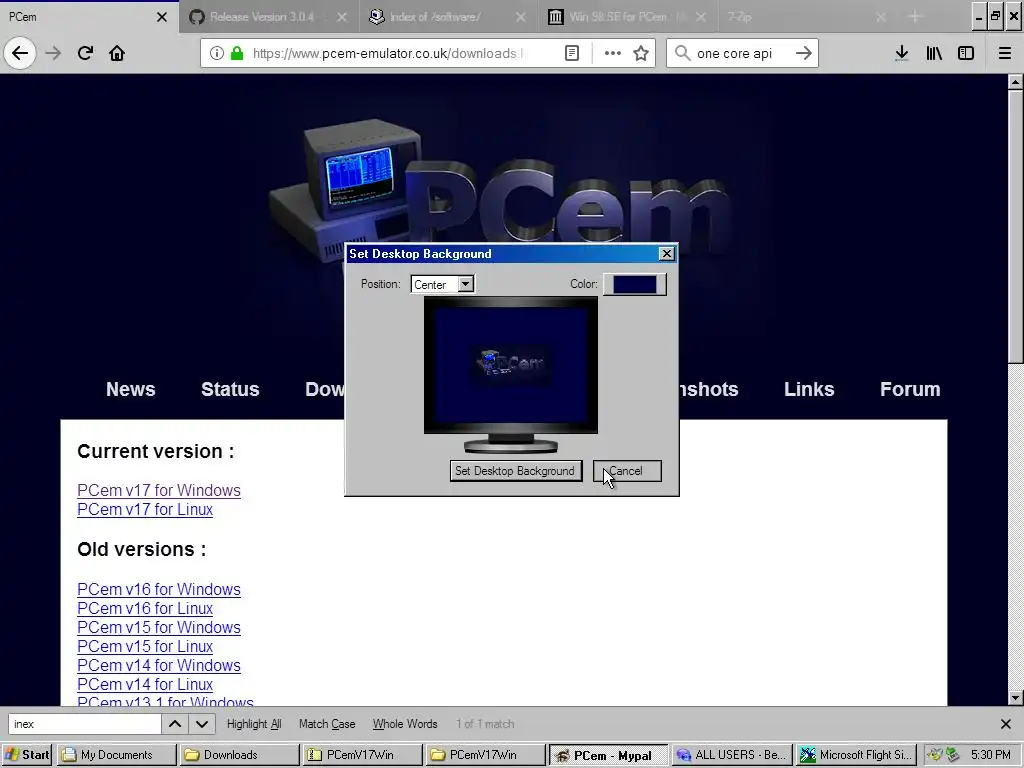The width and height of the screenshot is (1024, 768).
Task: Click the green padlock security icon
Action: pos(237,53)
